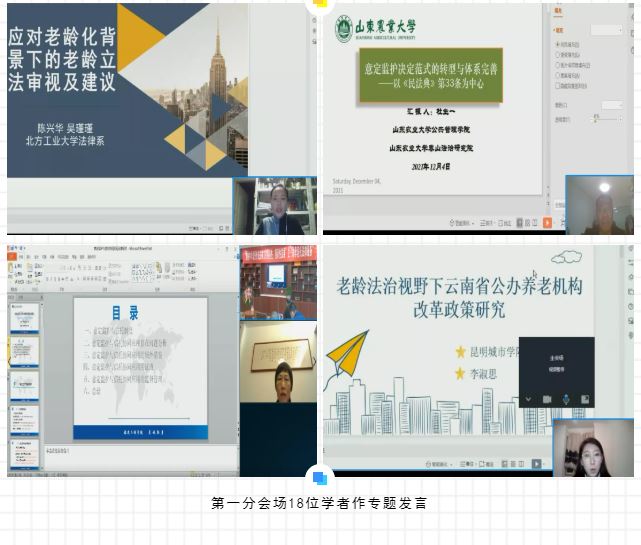Click the 目录 slide title text
Screen dimensions: 641x545
(124, 313)
